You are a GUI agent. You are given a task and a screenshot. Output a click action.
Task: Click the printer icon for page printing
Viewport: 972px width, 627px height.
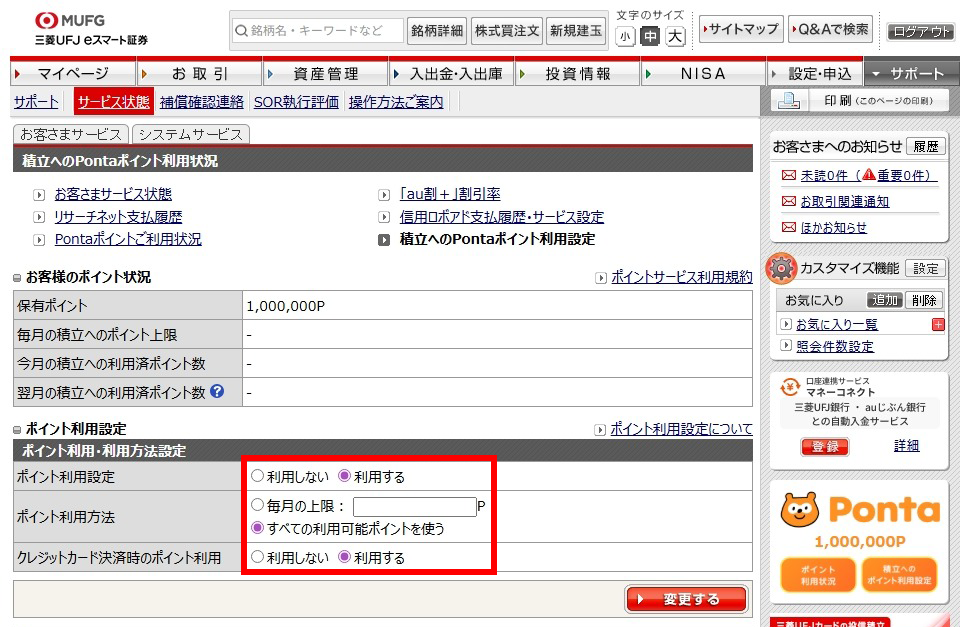(789, 101)
